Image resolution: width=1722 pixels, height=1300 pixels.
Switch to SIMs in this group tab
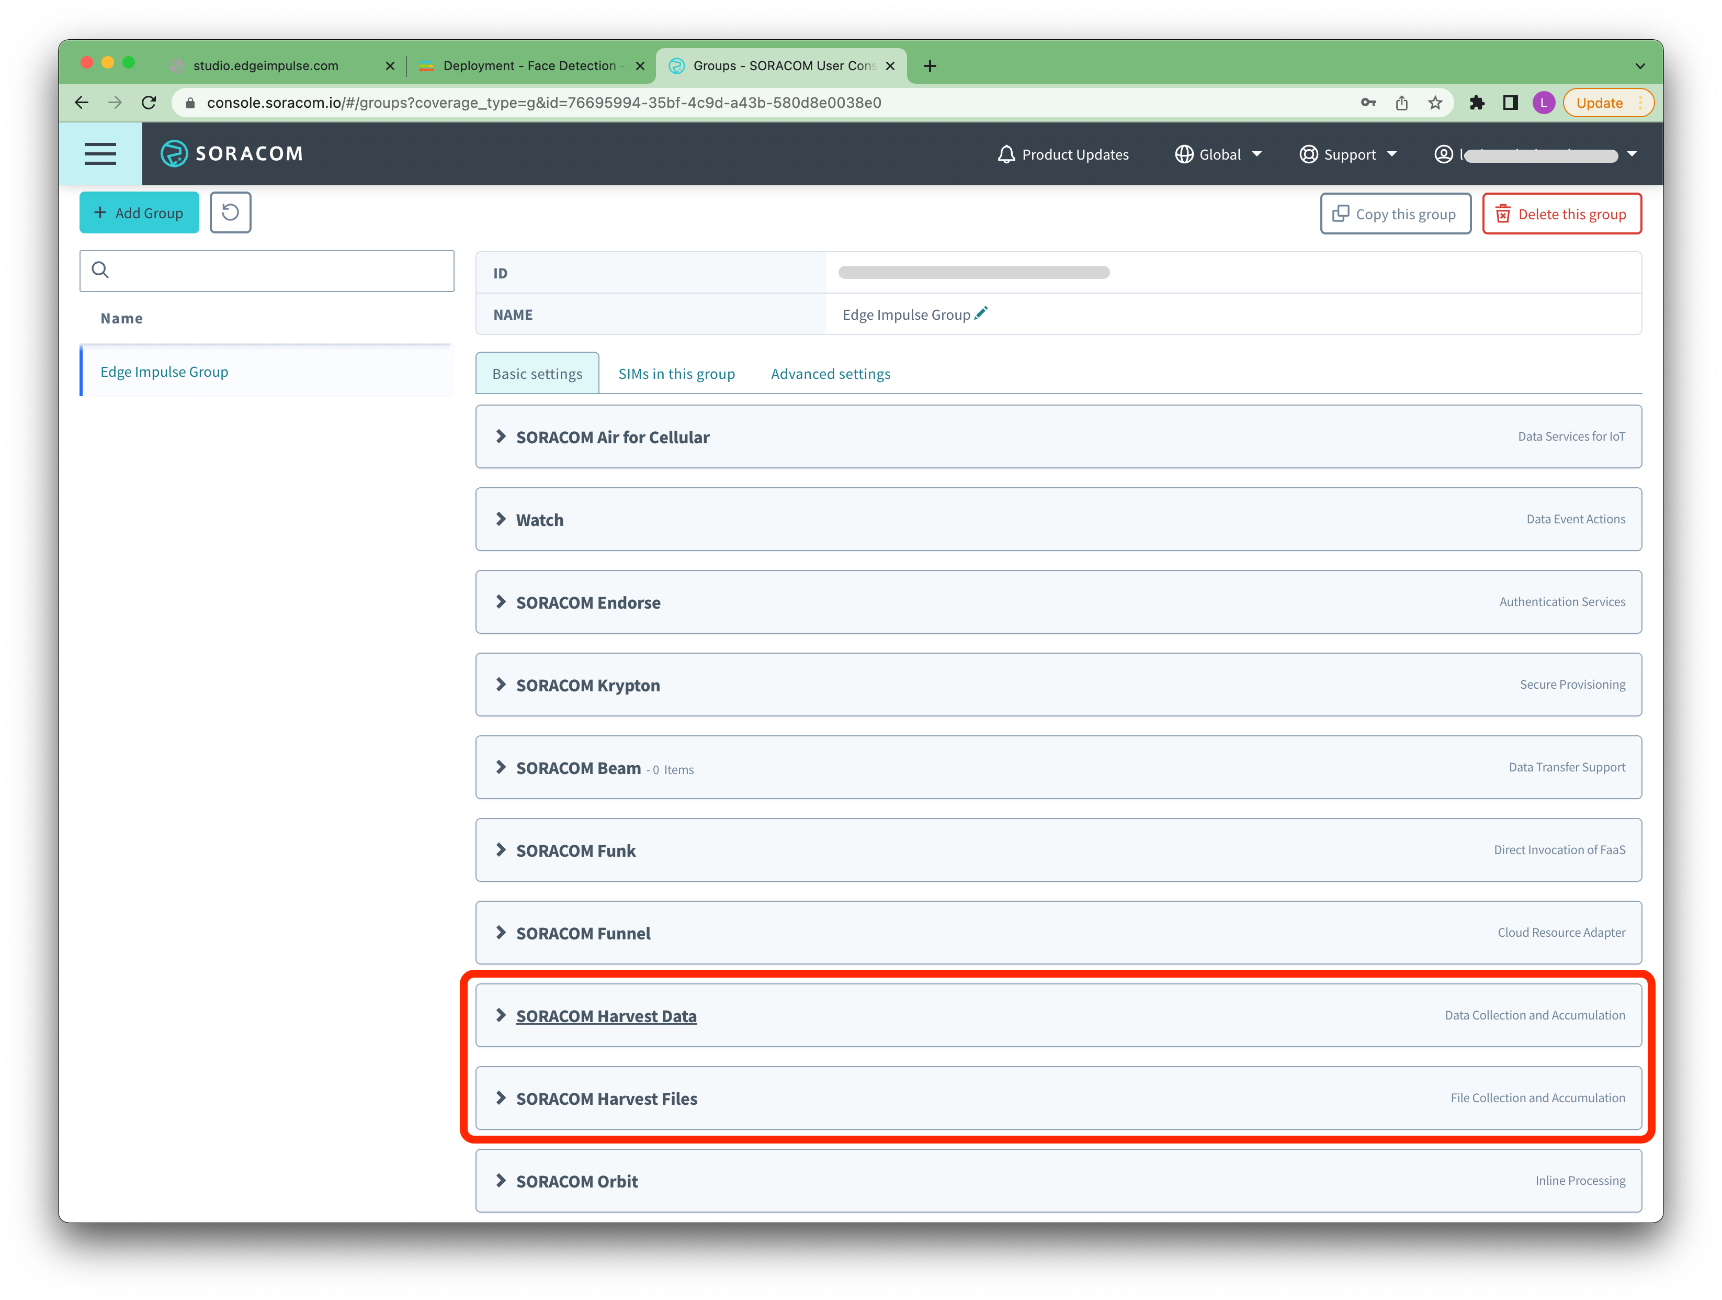click(x=676, y=374)
